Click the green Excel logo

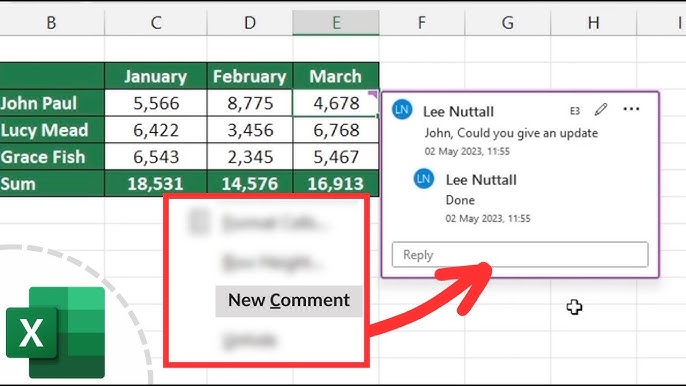56,332
